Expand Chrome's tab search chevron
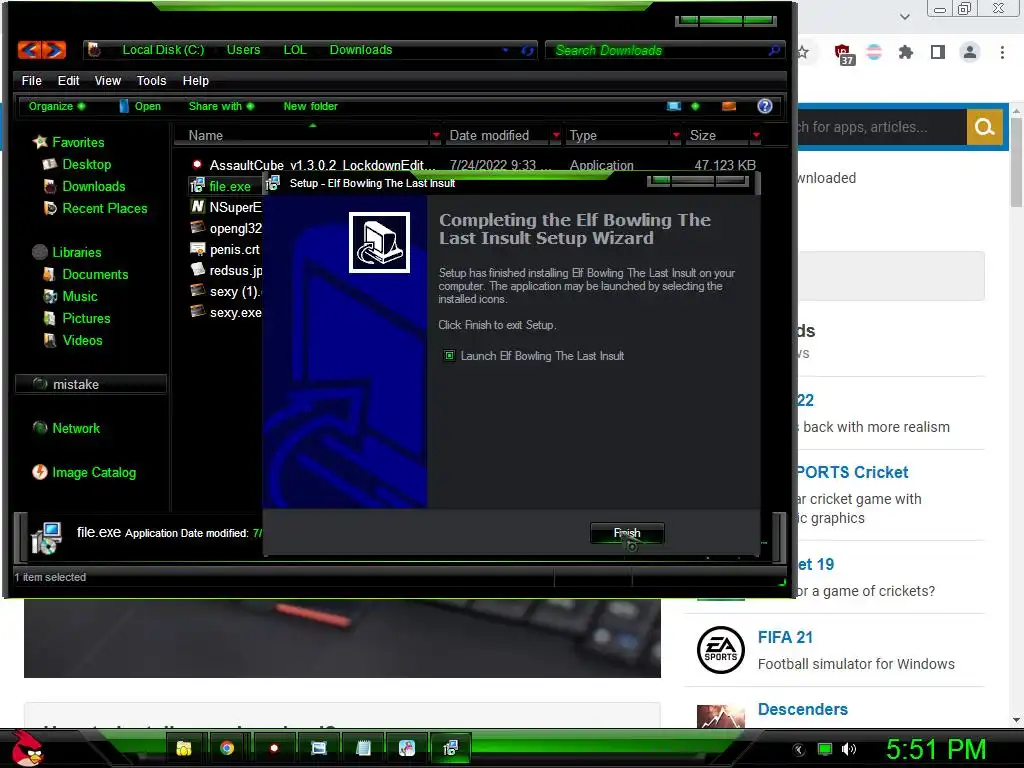Screen dimensions: 1024x768 (904, 16)
